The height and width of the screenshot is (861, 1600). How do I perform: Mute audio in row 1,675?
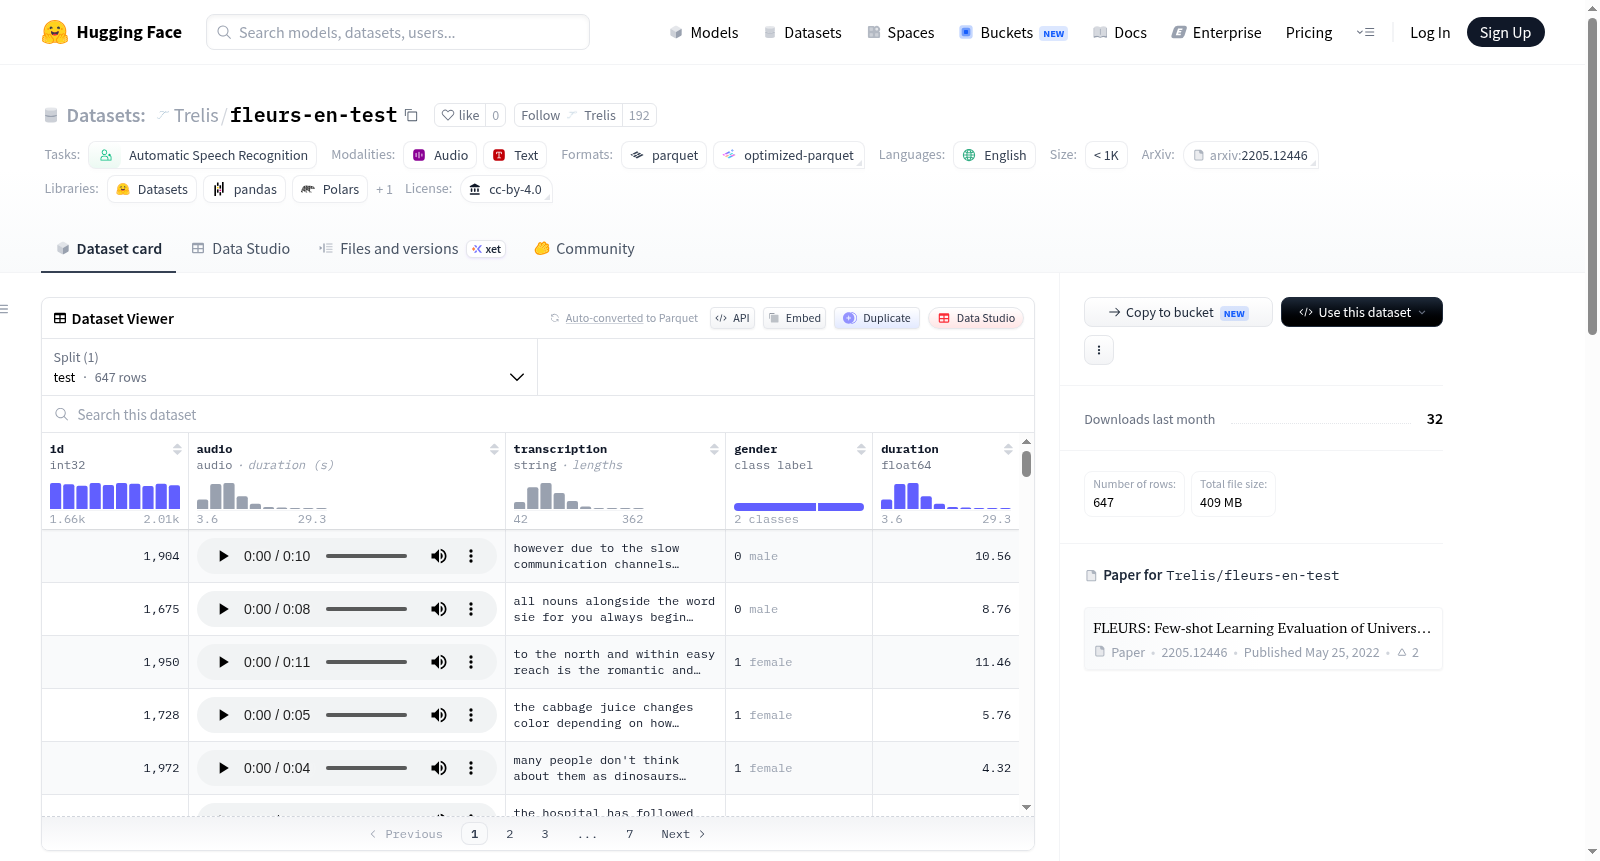(439, 609)
